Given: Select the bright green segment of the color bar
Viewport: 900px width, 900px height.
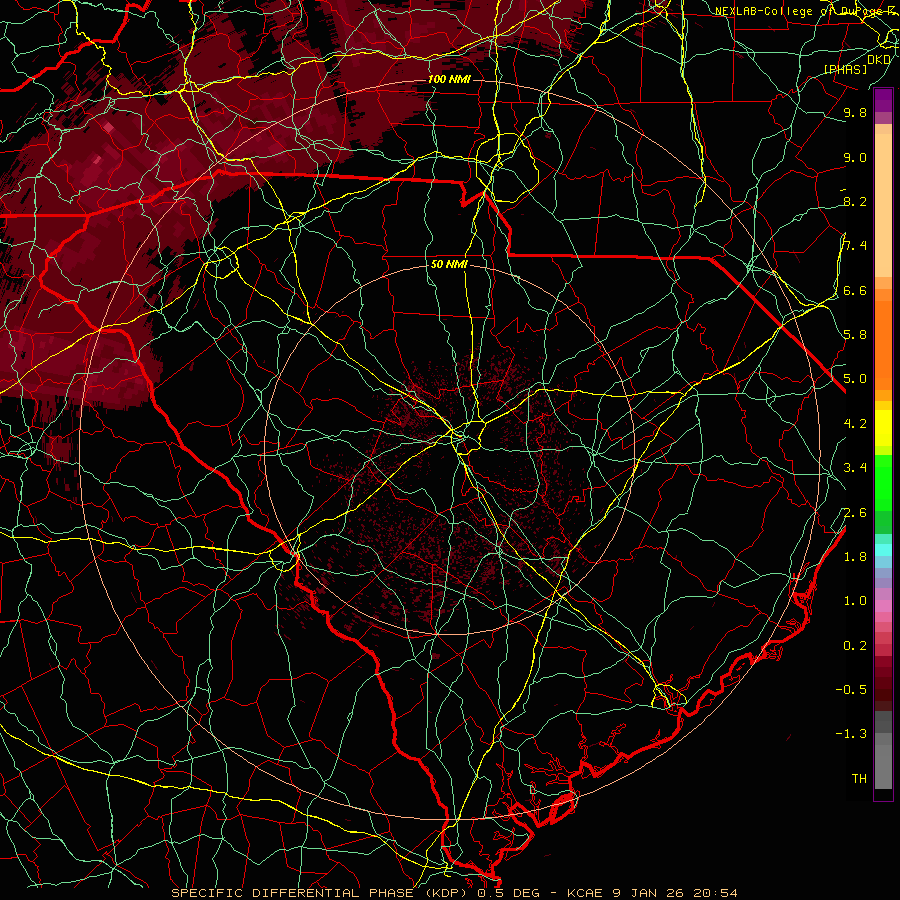Looking at the screenshot, I should click(883, 482).
